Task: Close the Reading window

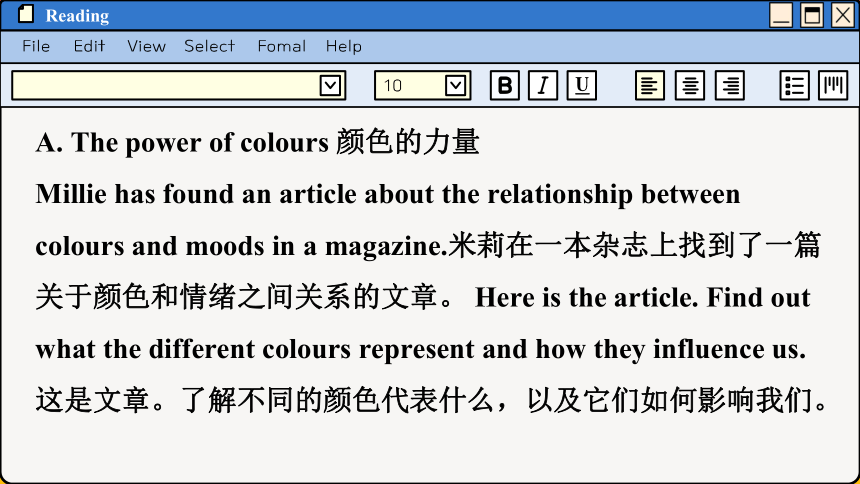Action: click(843, 15)
